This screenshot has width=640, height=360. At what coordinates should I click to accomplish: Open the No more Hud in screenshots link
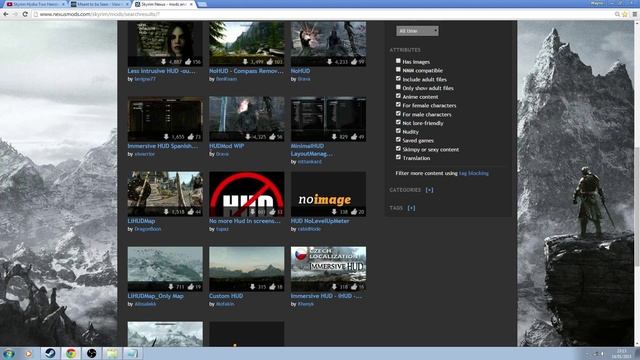pos(244,221)
